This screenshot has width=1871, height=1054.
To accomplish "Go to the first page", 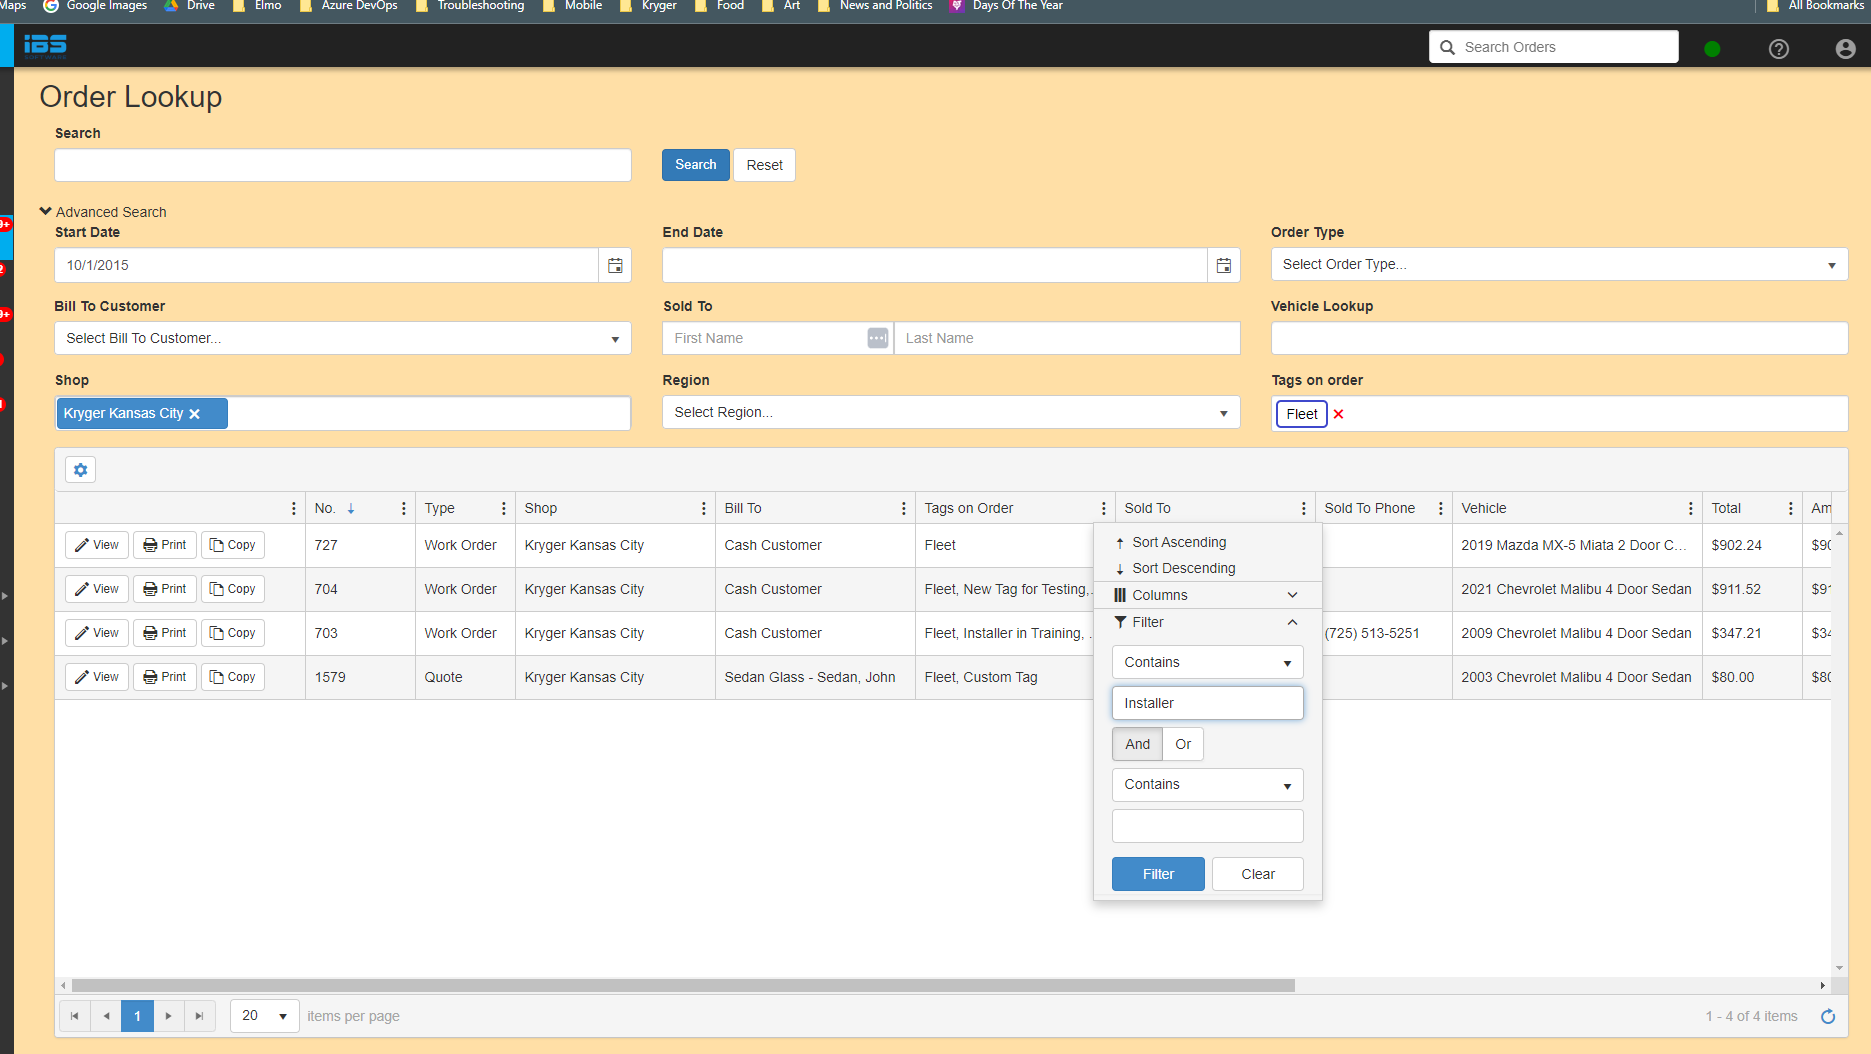I will click(x=74, y=1016).
